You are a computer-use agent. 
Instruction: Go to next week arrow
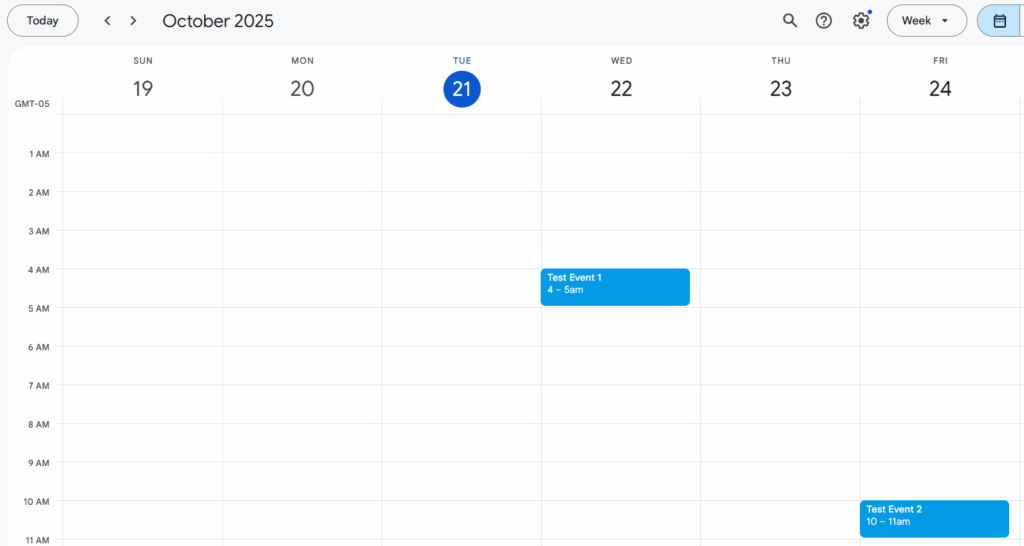click(134, 21)
